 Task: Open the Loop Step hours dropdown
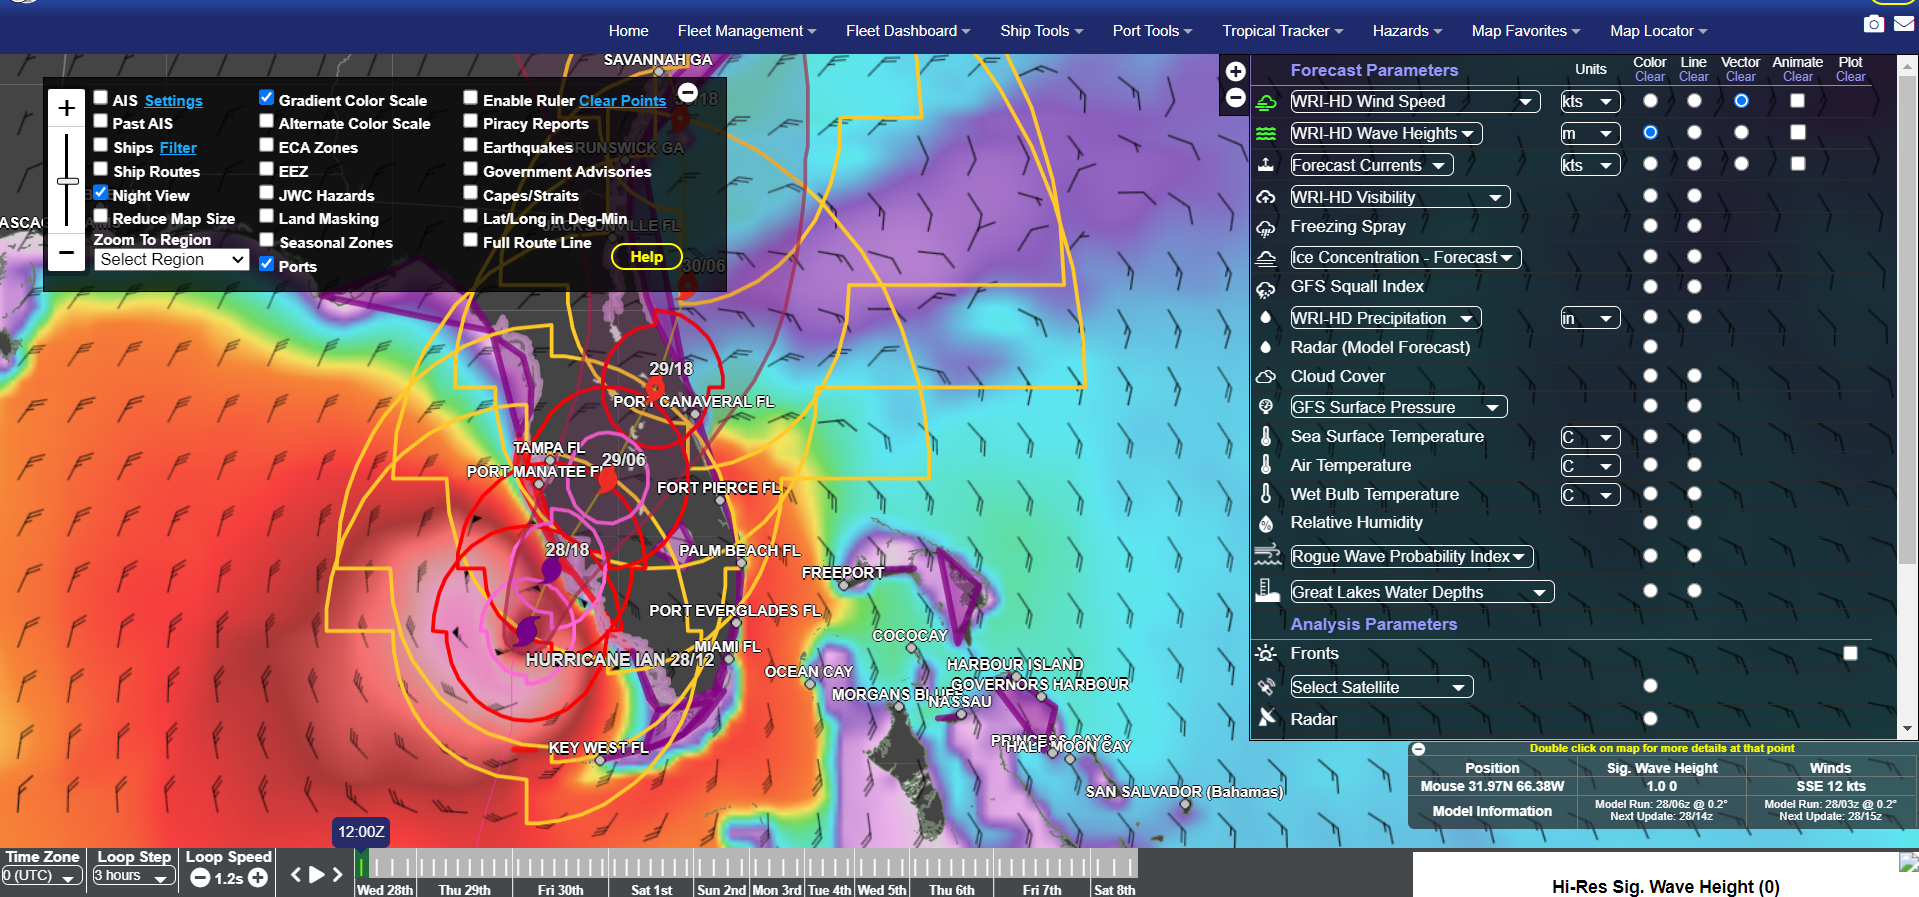(x=133, y=876)
